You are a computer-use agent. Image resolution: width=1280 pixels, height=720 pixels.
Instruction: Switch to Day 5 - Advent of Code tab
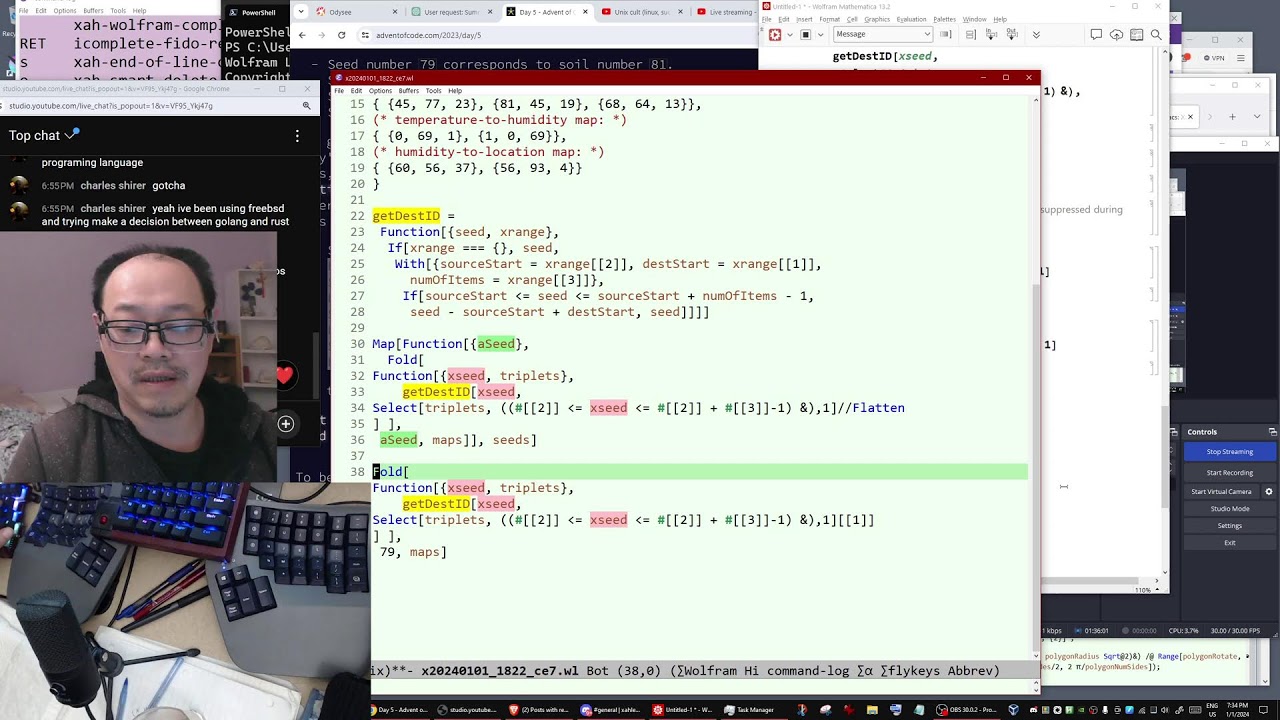pos(545,12)
